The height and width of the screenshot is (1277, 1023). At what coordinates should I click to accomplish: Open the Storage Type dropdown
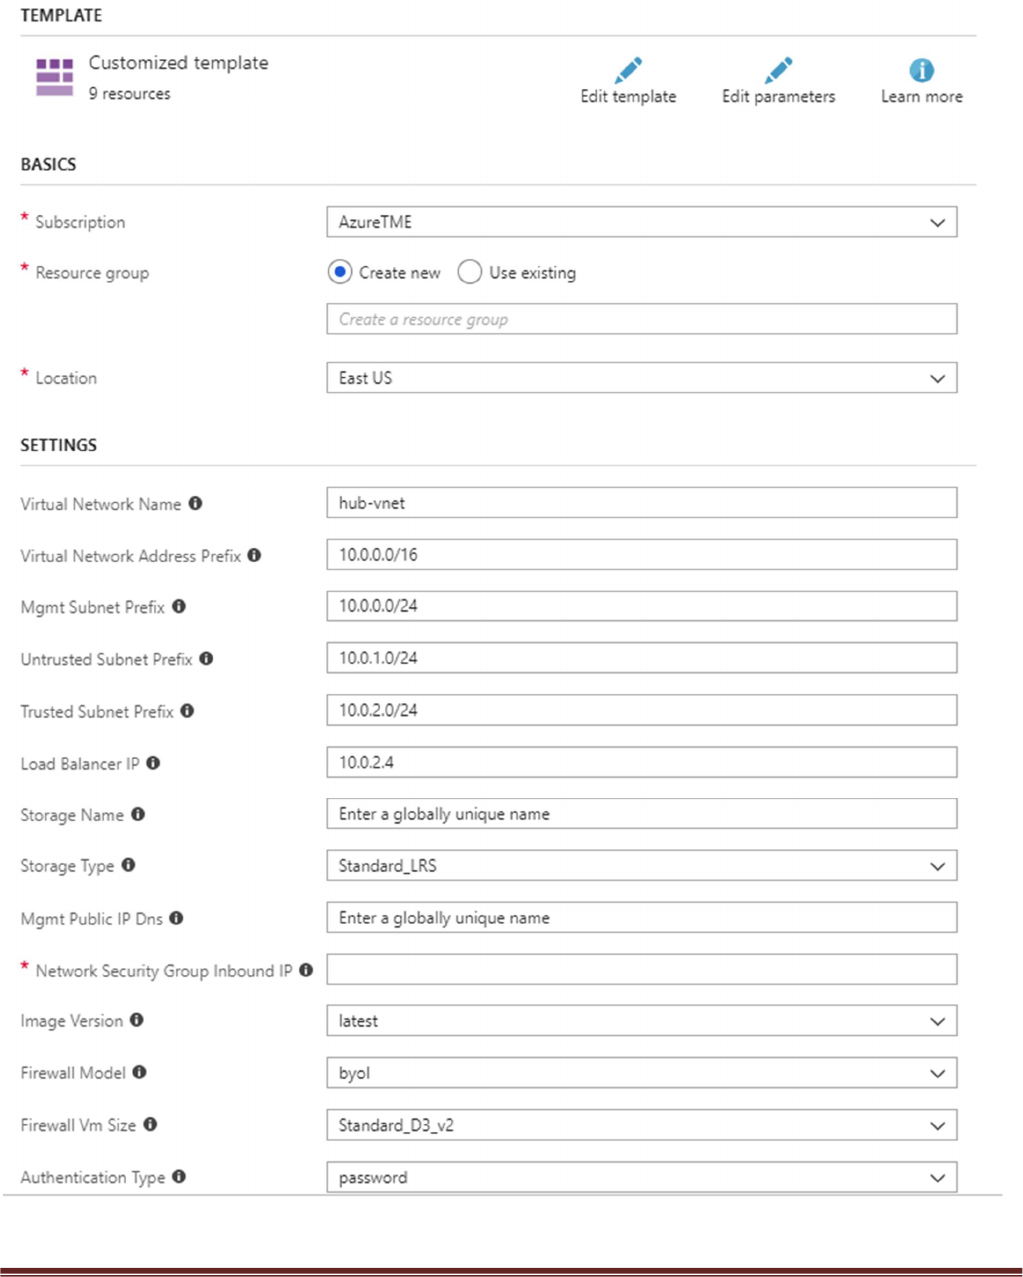click(641, 866)
